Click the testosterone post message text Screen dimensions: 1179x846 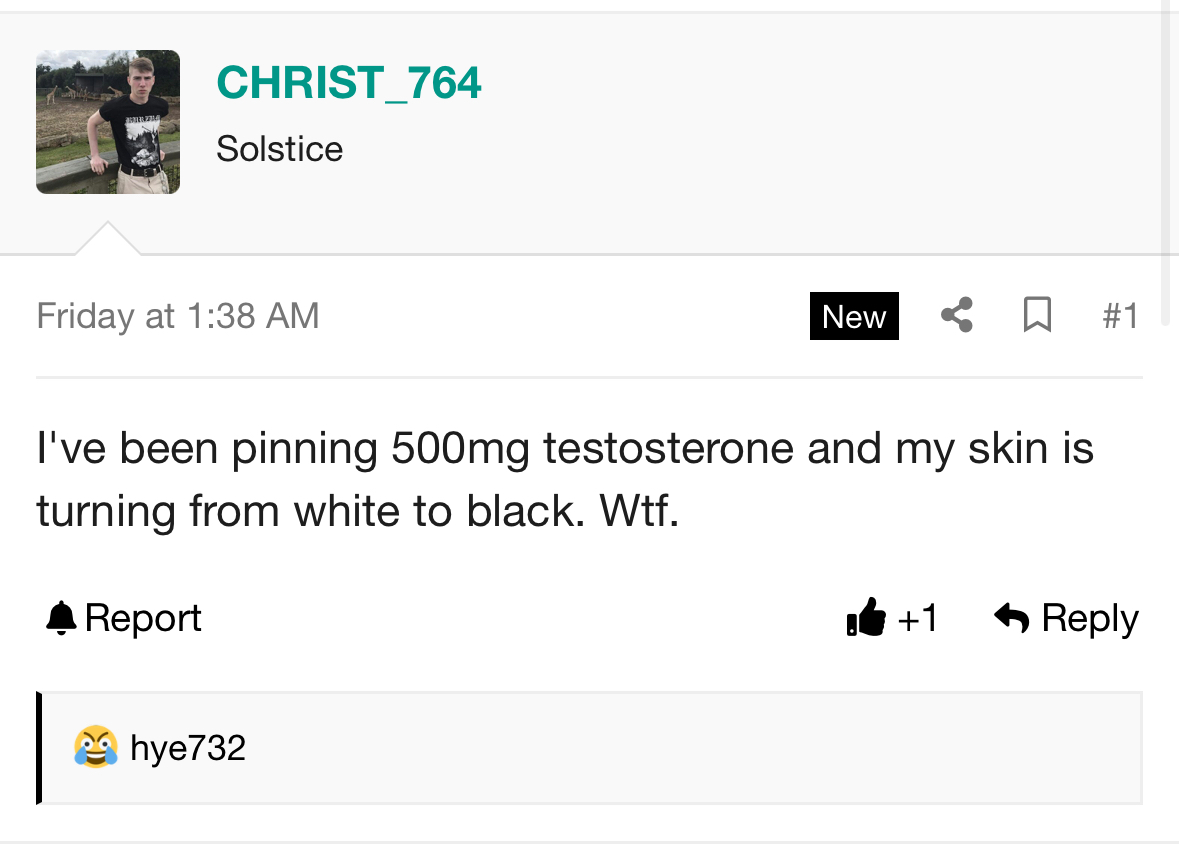pyautogui.click(x=565, y=480)
